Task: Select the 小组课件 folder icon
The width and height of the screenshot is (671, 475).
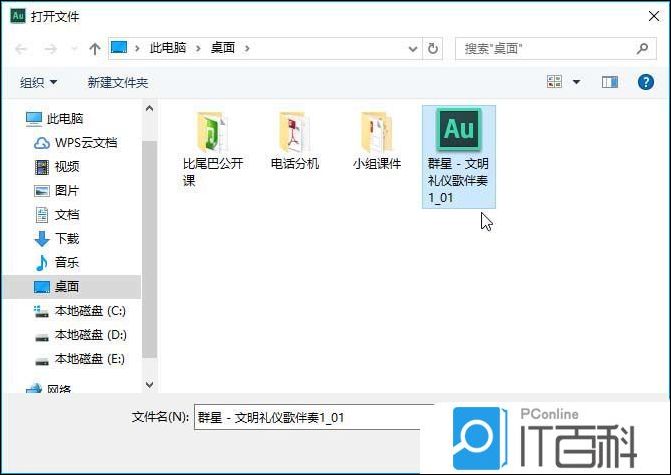Action: point(376,131)
